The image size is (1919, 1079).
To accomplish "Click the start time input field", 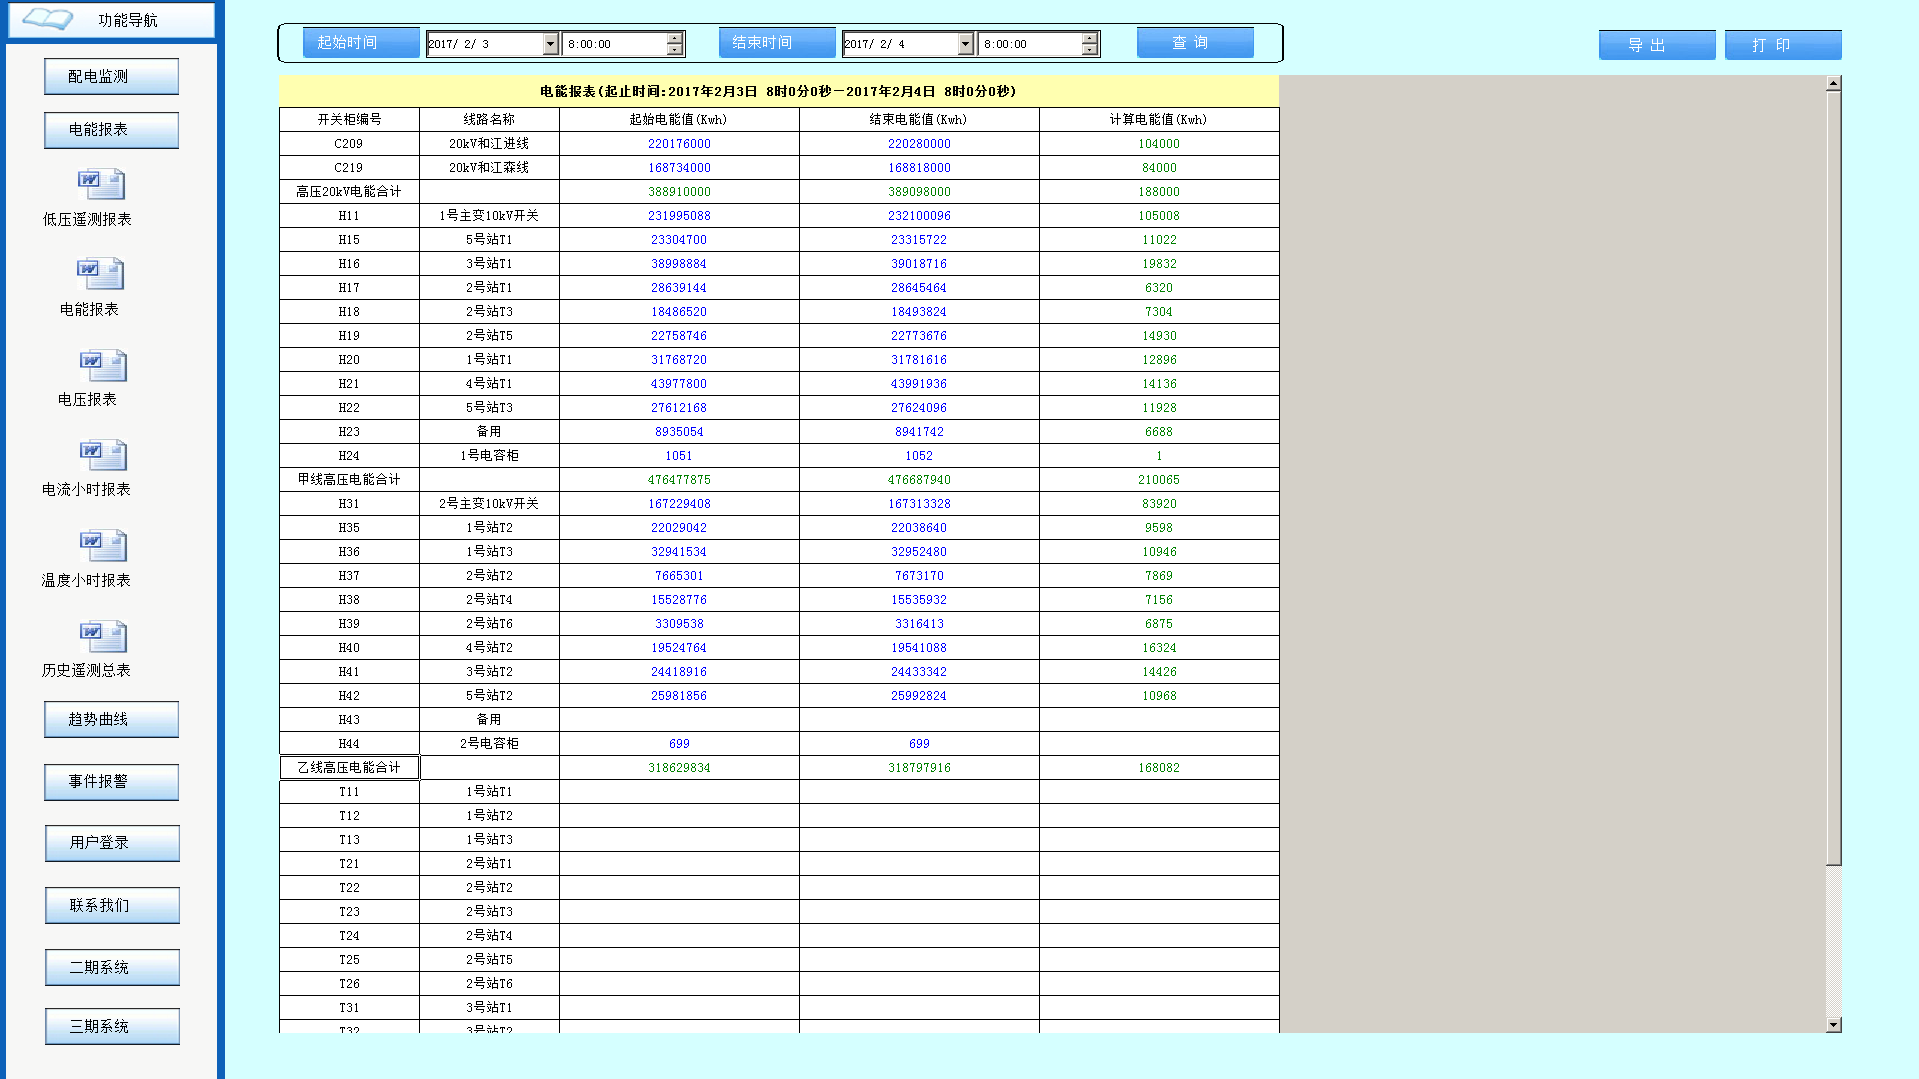I will [x=614, y=44].
